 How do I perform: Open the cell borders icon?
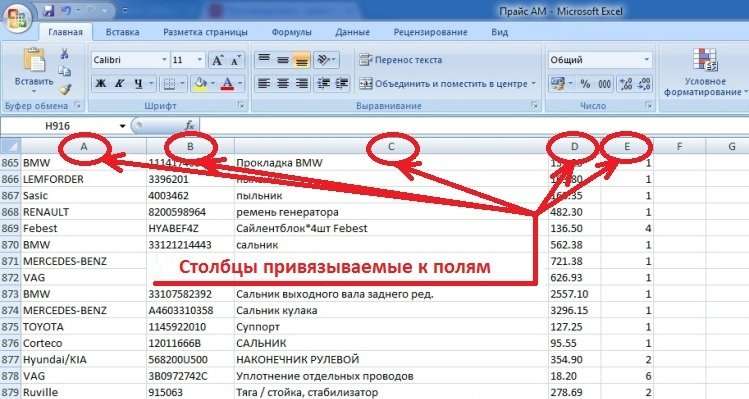click(x=169, y=84)
